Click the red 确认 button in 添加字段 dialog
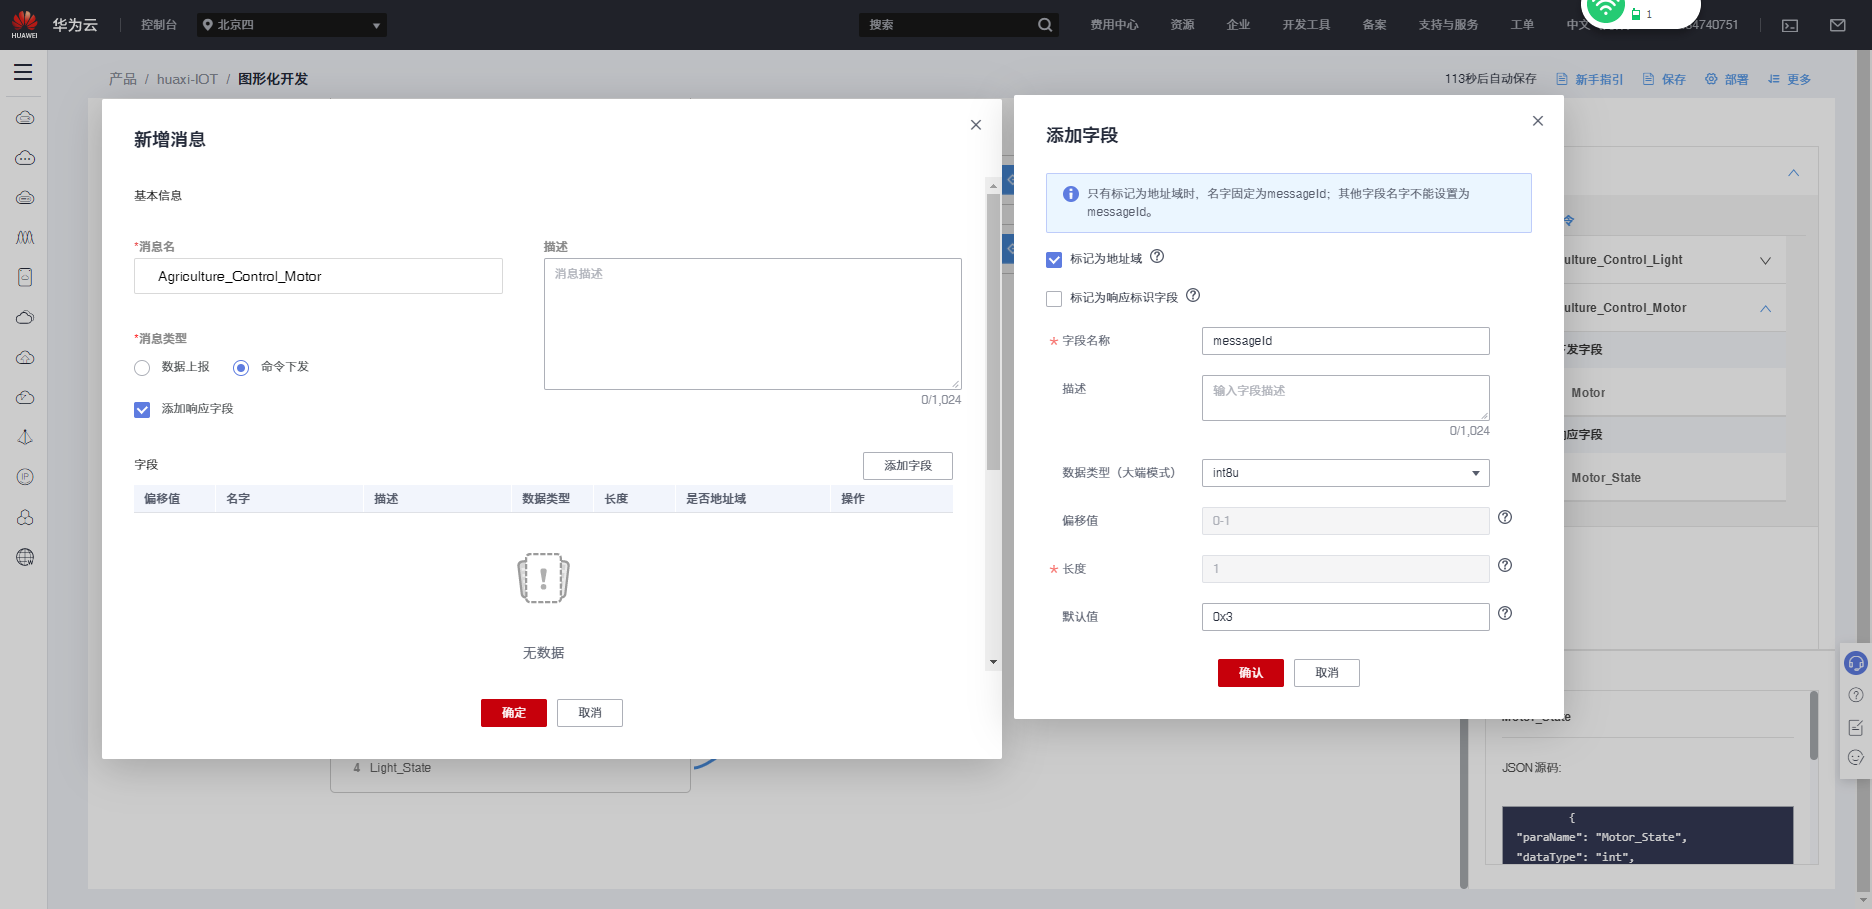The width and height of the screenshot is (1872, 909). (1251, 673)
